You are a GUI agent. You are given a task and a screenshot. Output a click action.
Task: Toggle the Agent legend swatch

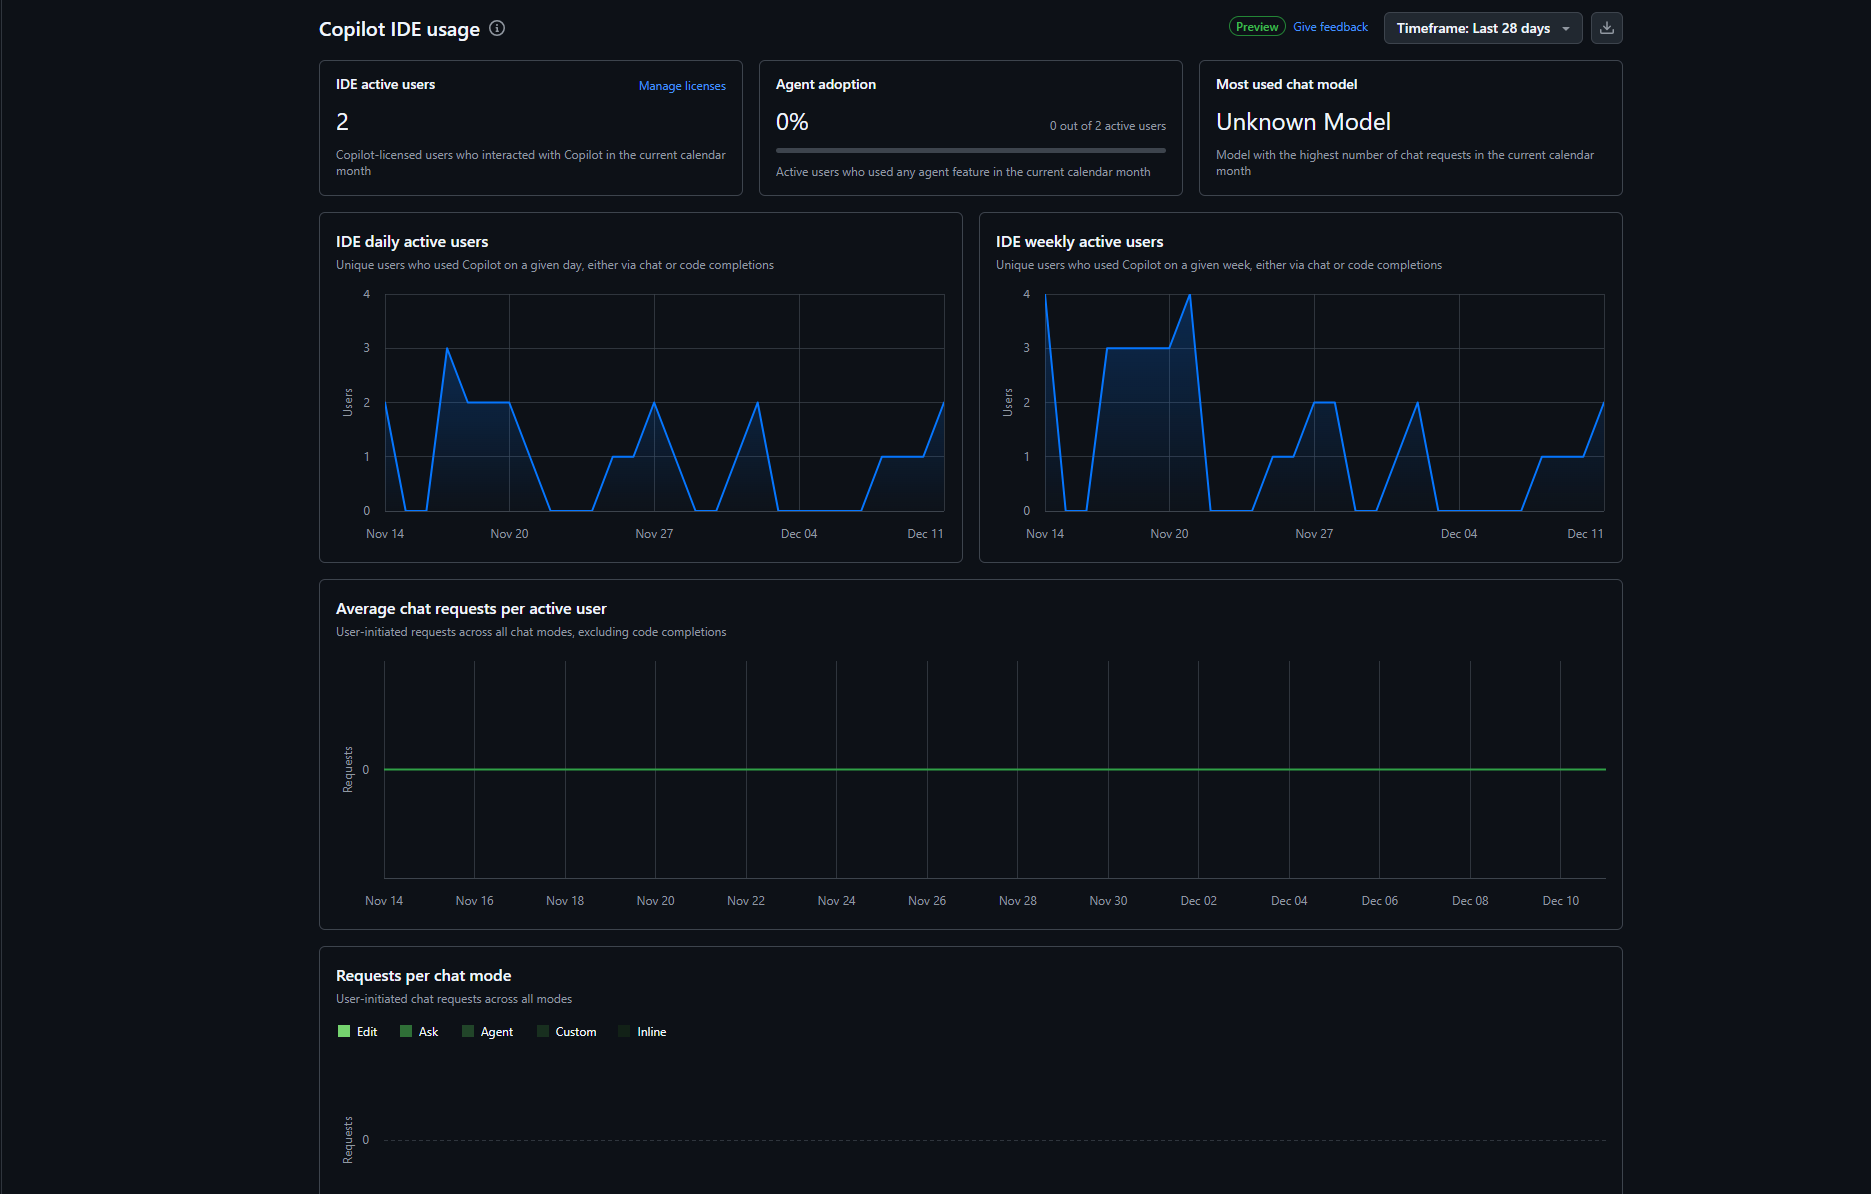click(468, 1031)
